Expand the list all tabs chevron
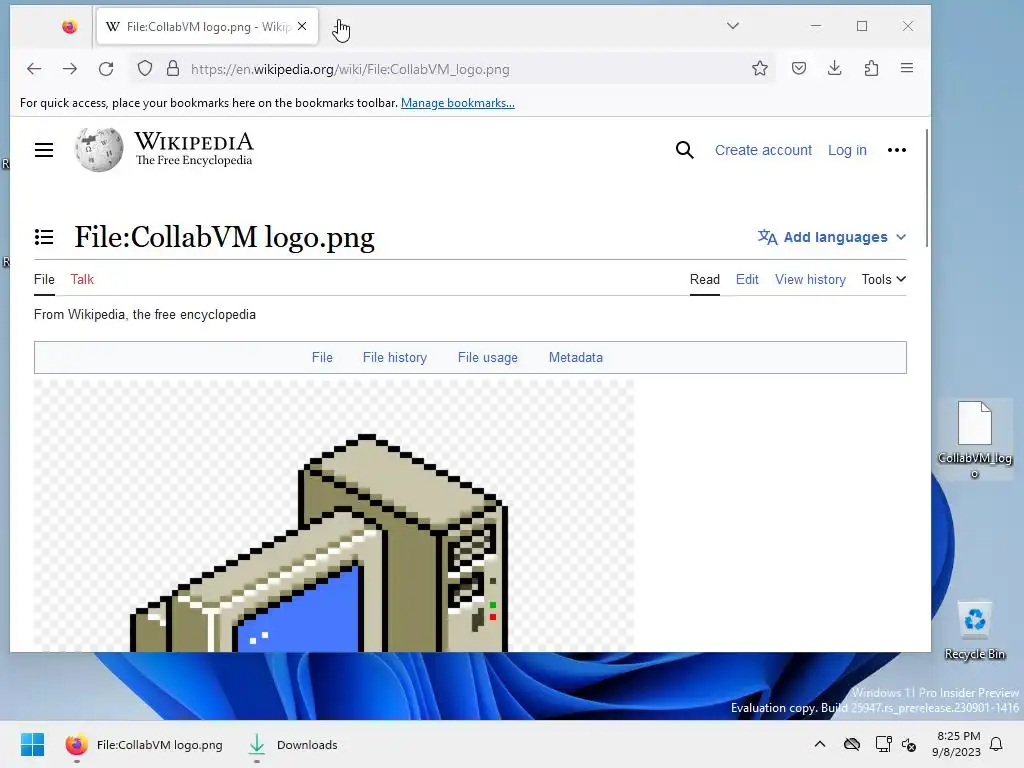Viewport: 1024px width, 768px height. (x=733, y=26)
